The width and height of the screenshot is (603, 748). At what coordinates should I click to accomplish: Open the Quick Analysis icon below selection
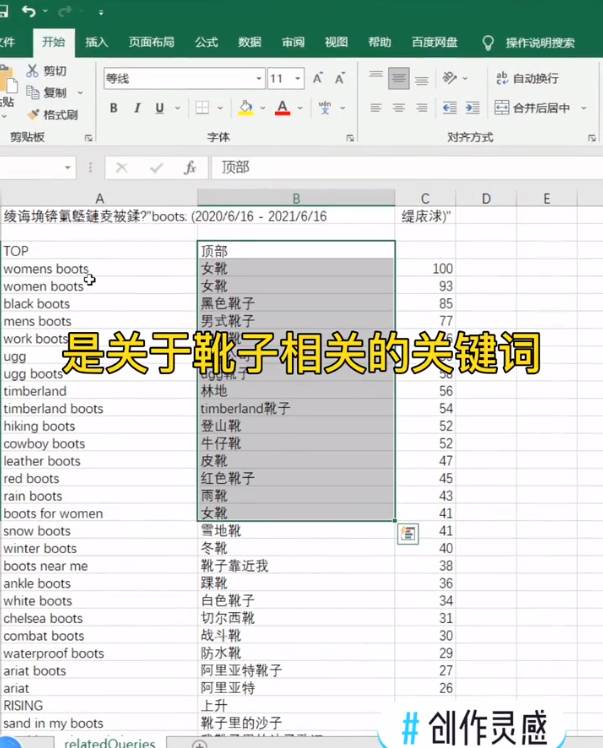[407, 533]
